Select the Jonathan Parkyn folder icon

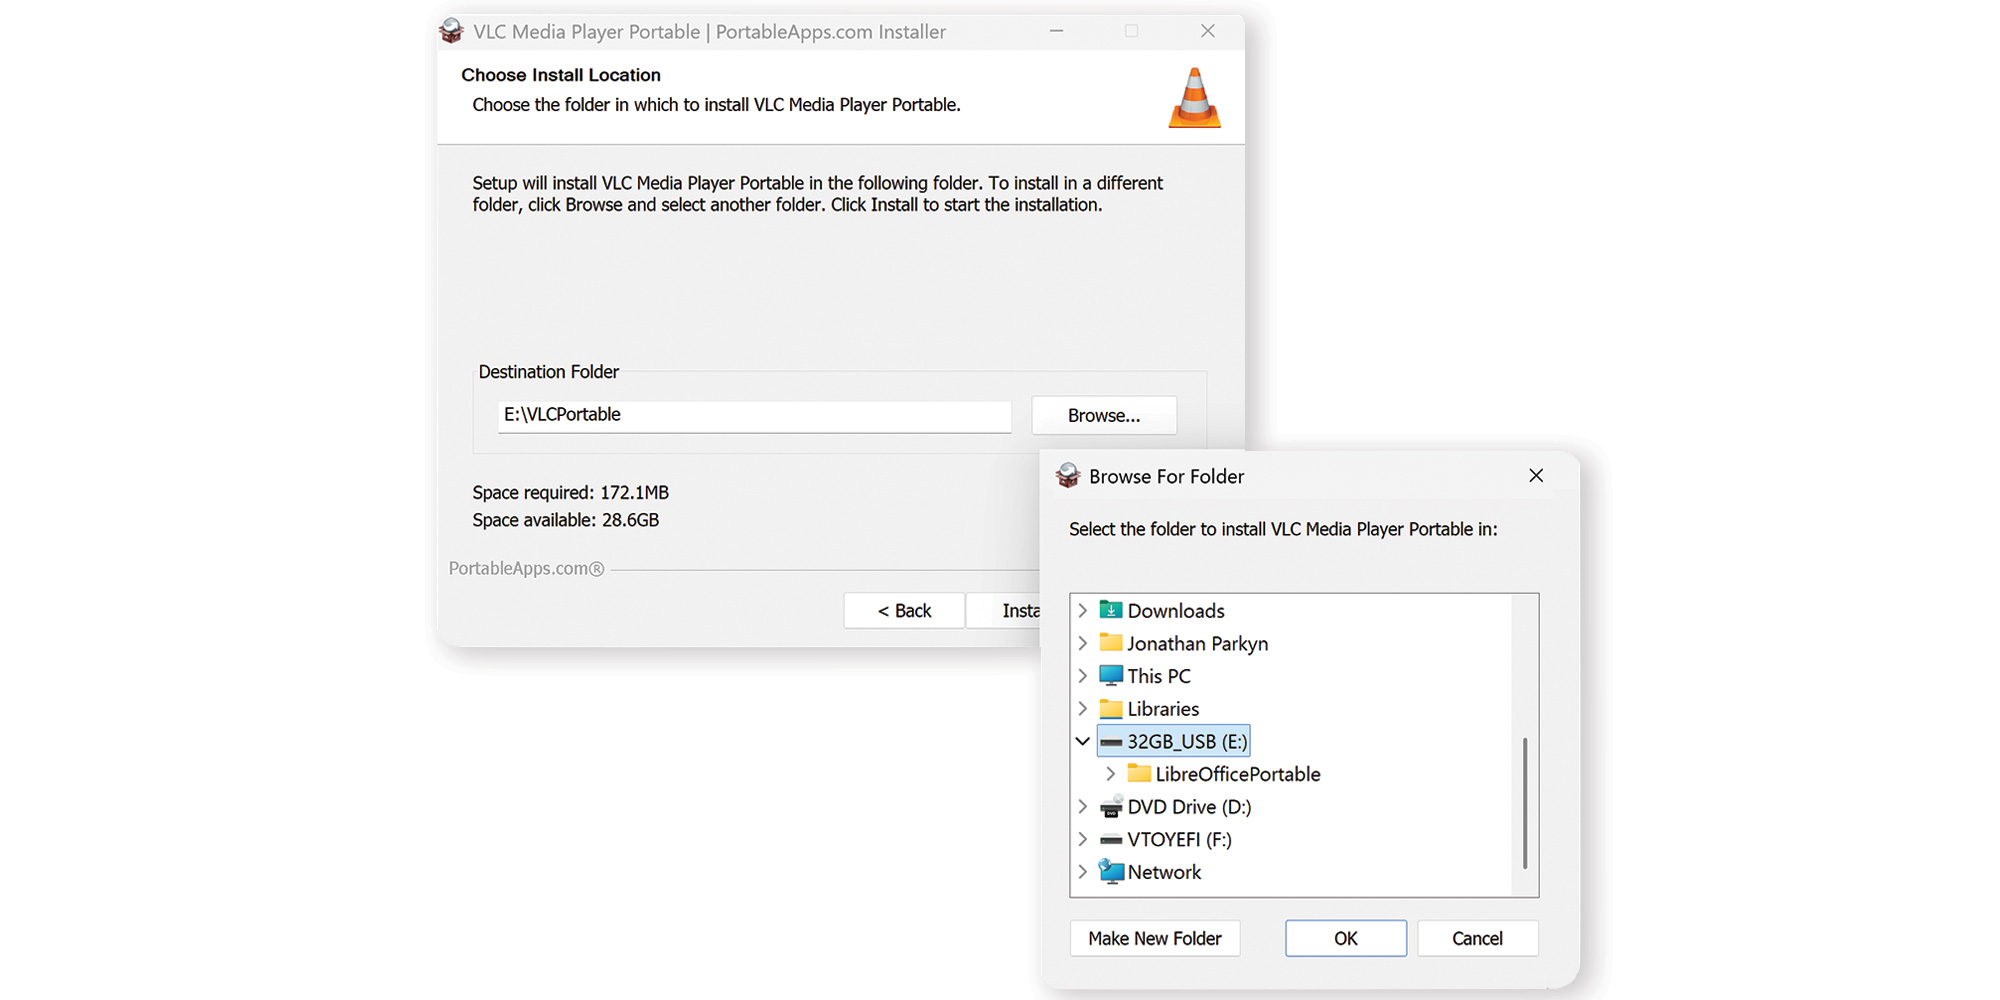[1111, 643]
